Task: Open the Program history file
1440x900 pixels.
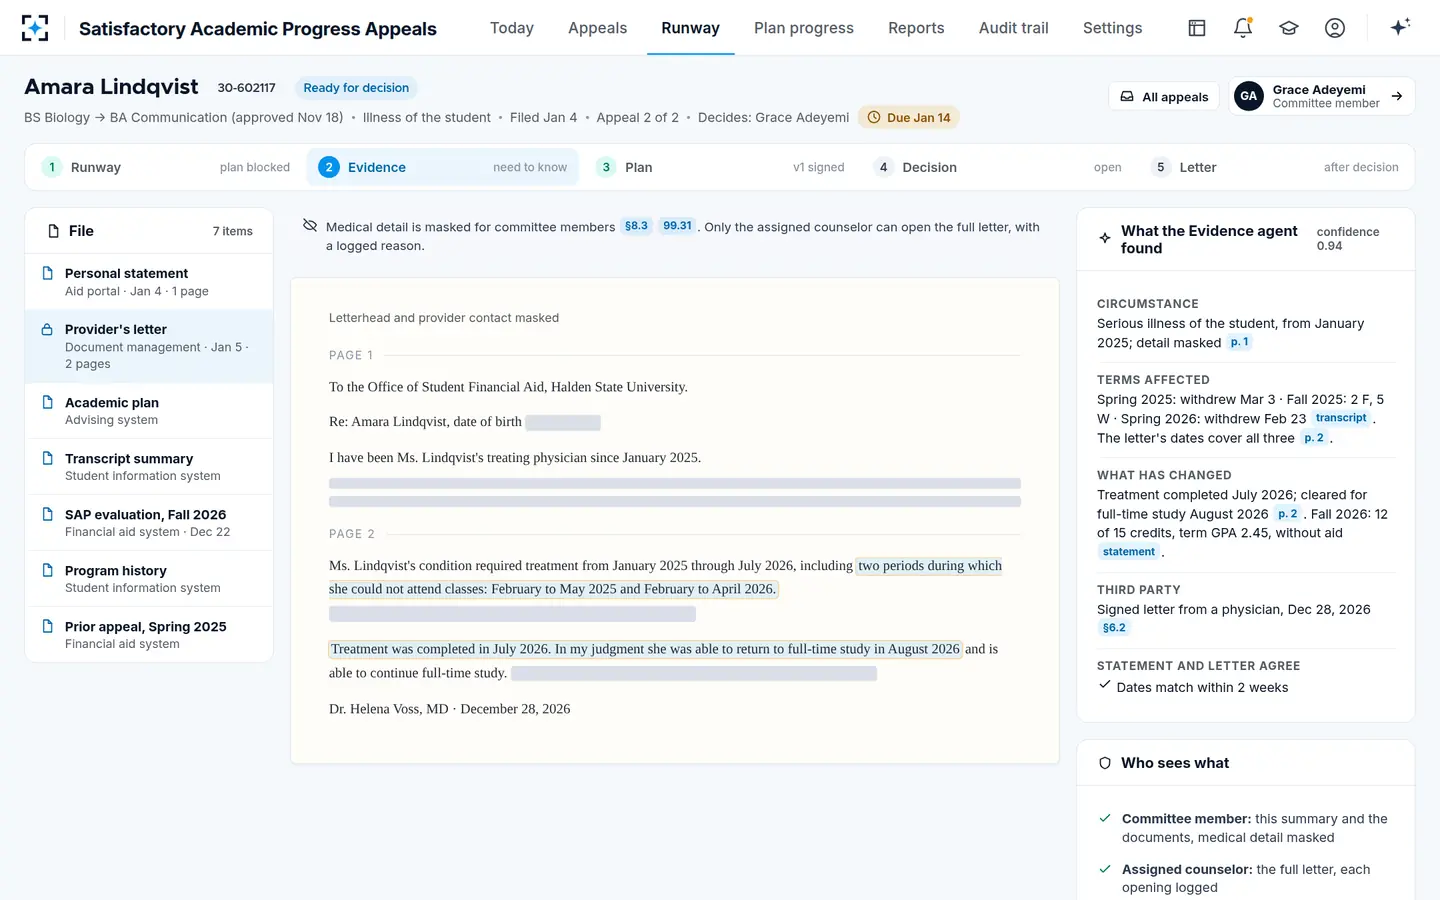Action: (149, 578)
